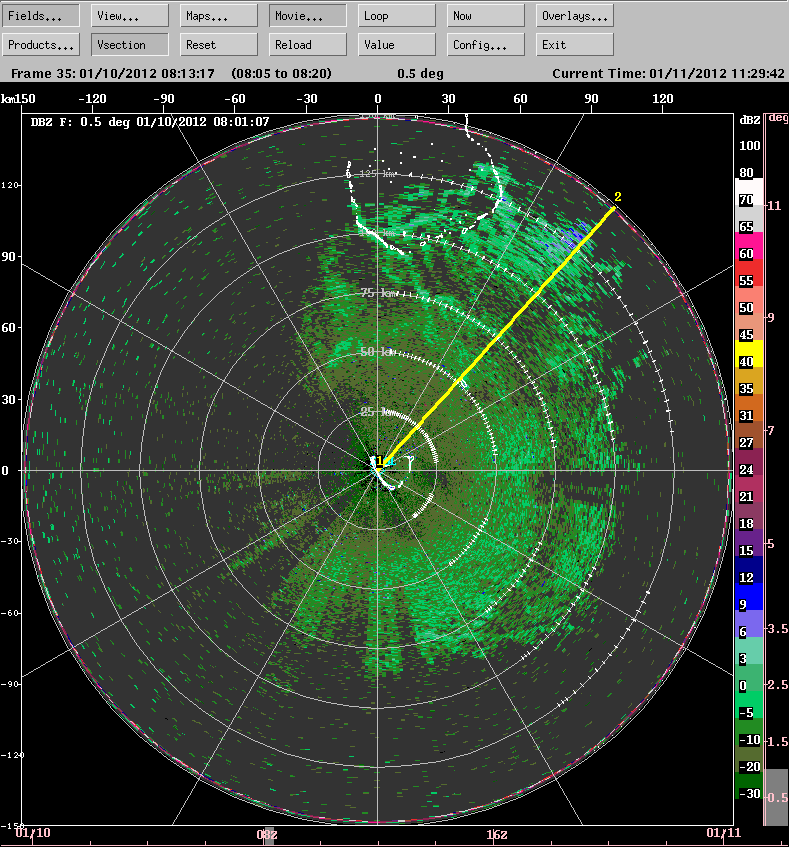Click the 0.5 deg status text
Screen dimensions: 789x847
coord(420,73)
